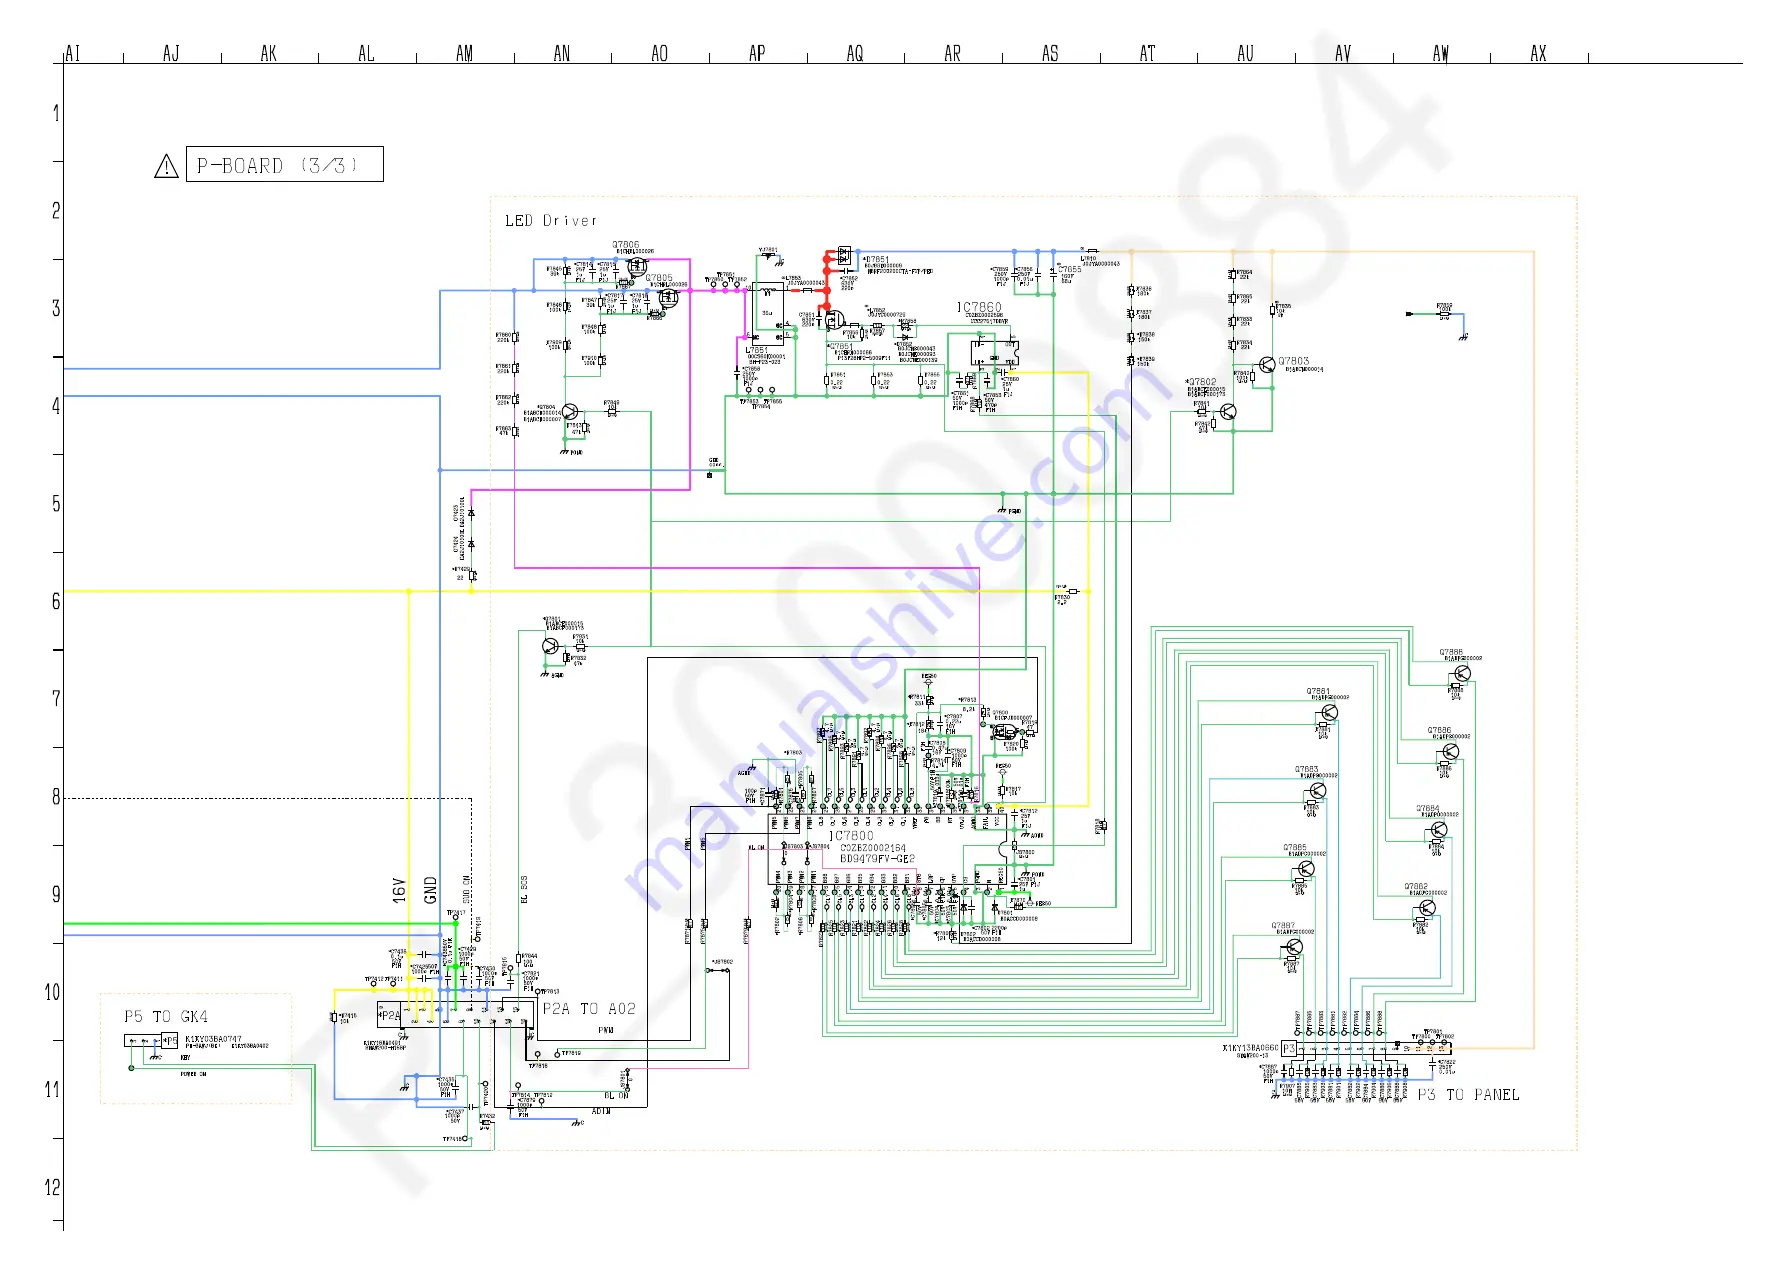Click row 9 on the left grid ruler
1787x1263 pixels.
click(56, 894)
